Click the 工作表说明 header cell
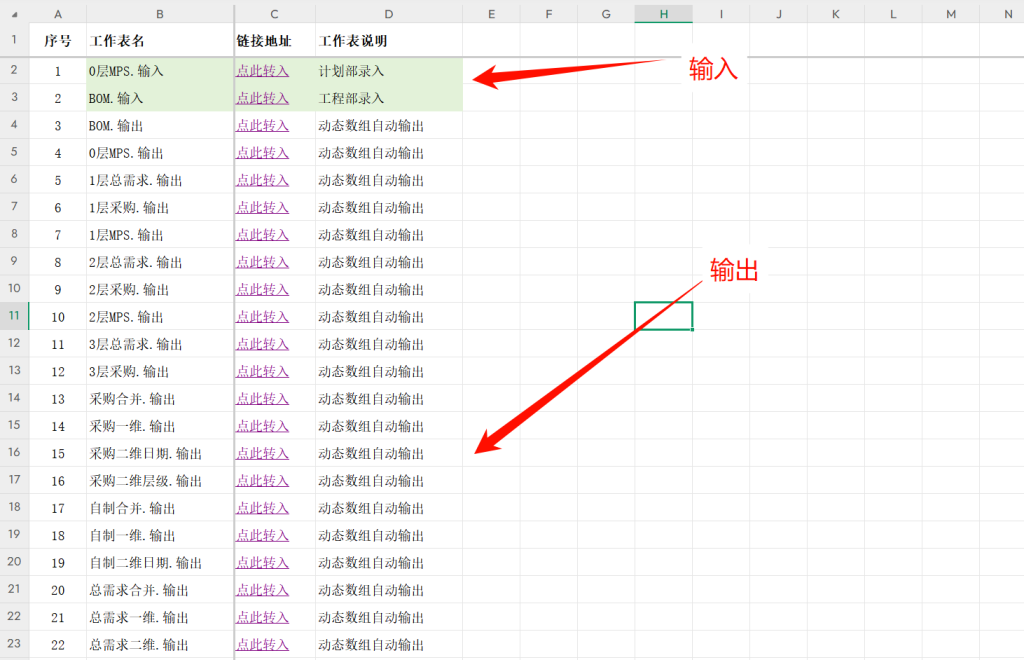This screenshot has width=1024, height=660. pos(389,40)
